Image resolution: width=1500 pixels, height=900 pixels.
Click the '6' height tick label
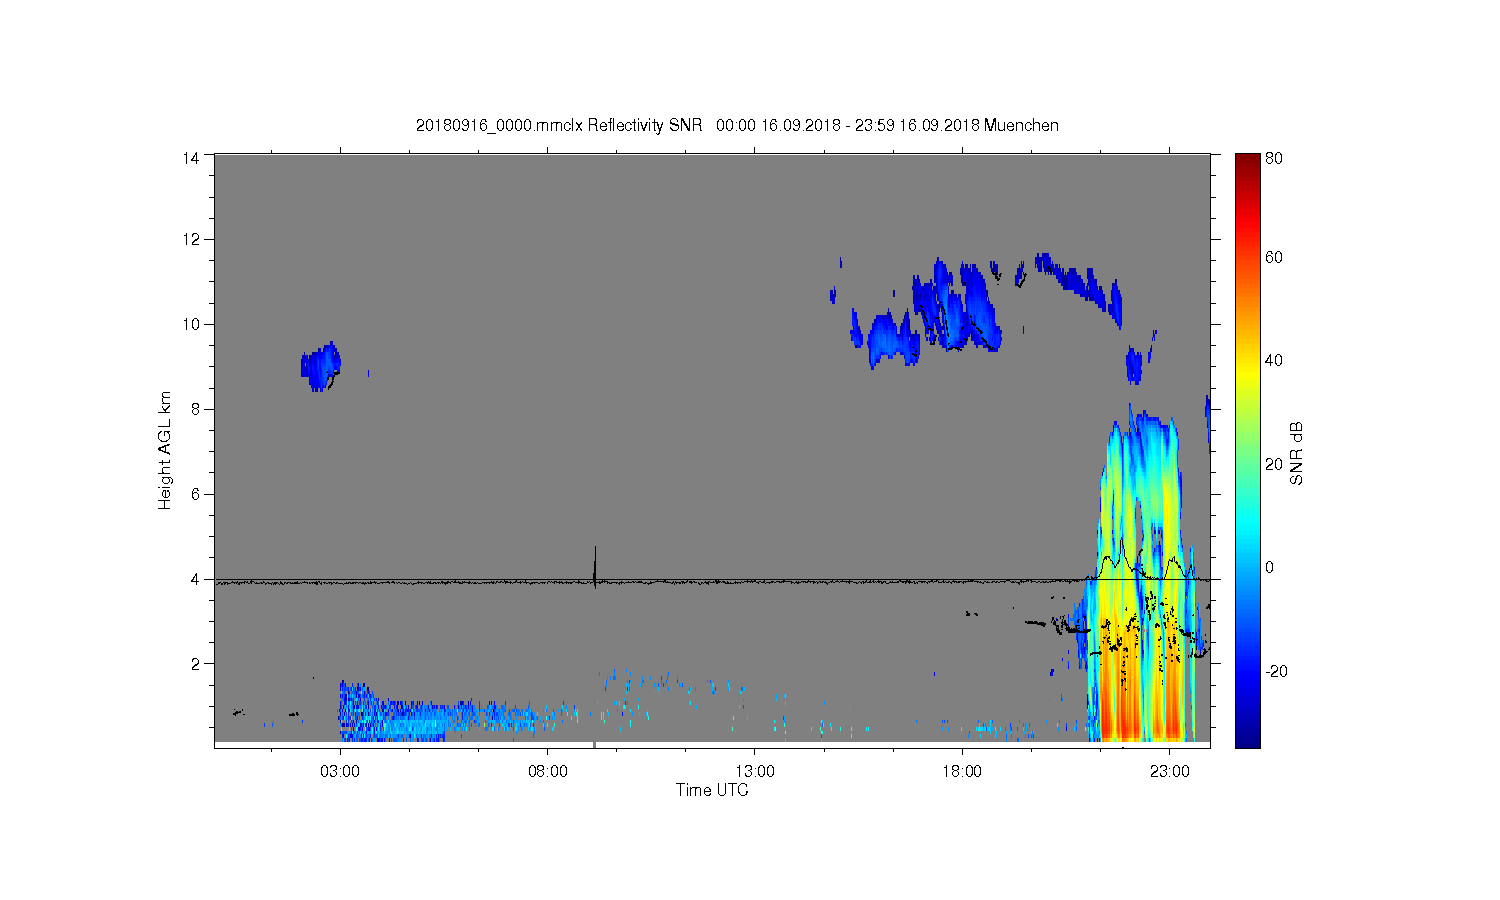click(195, 494)
